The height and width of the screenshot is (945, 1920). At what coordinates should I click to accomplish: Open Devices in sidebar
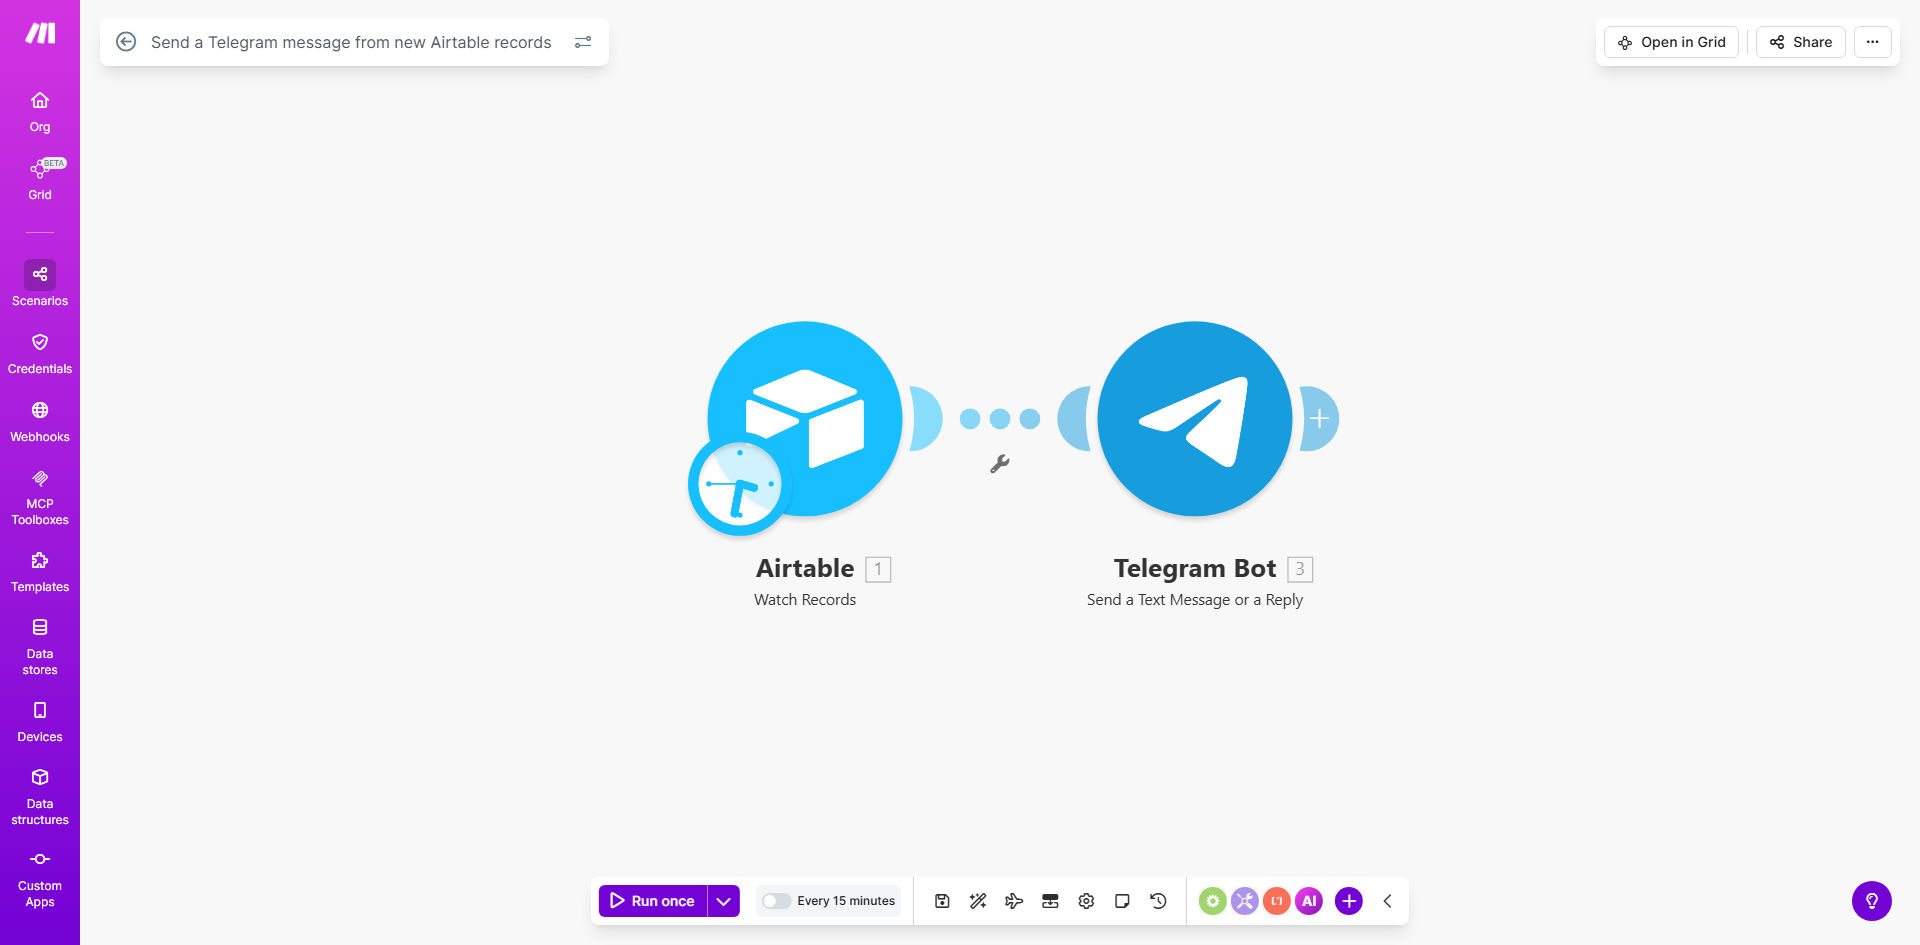[x=40, y=722]
